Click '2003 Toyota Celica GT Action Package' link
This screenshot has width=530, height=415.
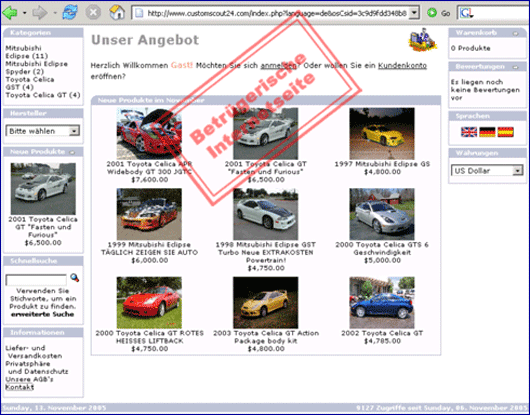point(266,337)
